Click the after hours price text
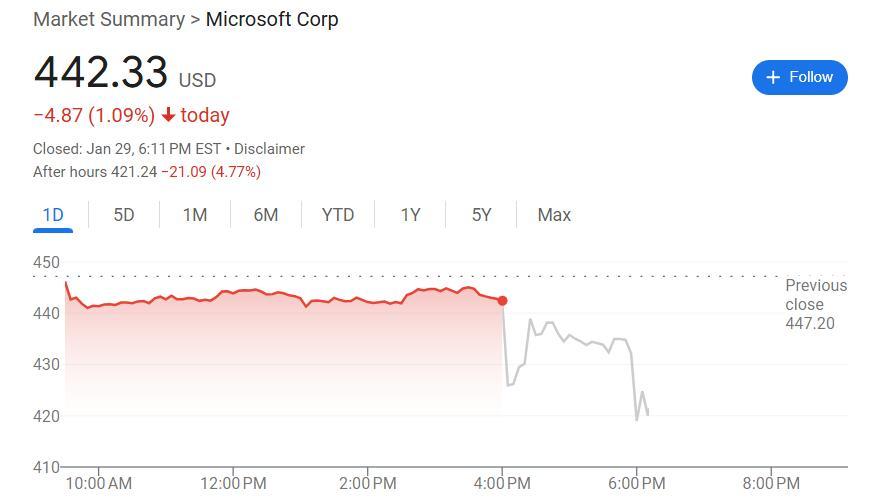 point(147,172)
